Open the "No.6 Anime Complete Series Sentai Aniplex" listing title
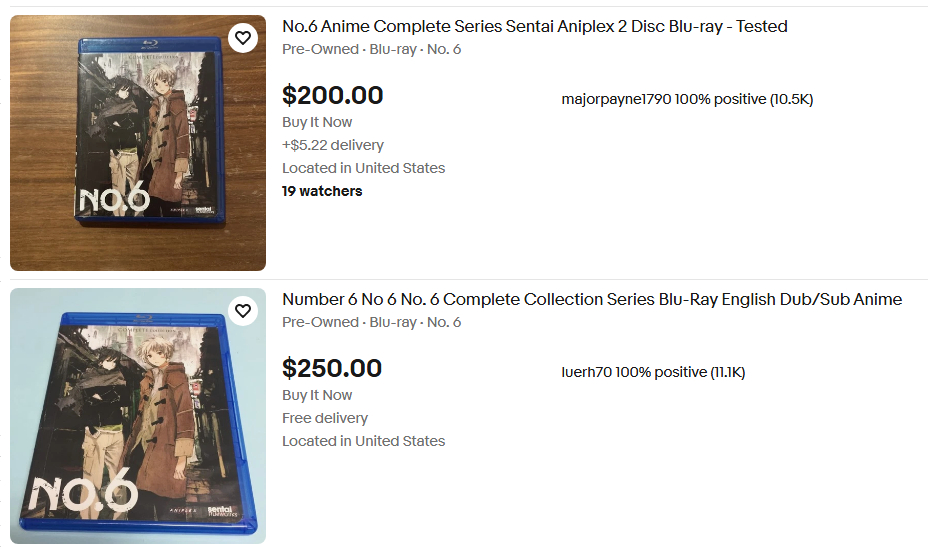The width and height of the screenshot is (928, 551). (534, 27)
